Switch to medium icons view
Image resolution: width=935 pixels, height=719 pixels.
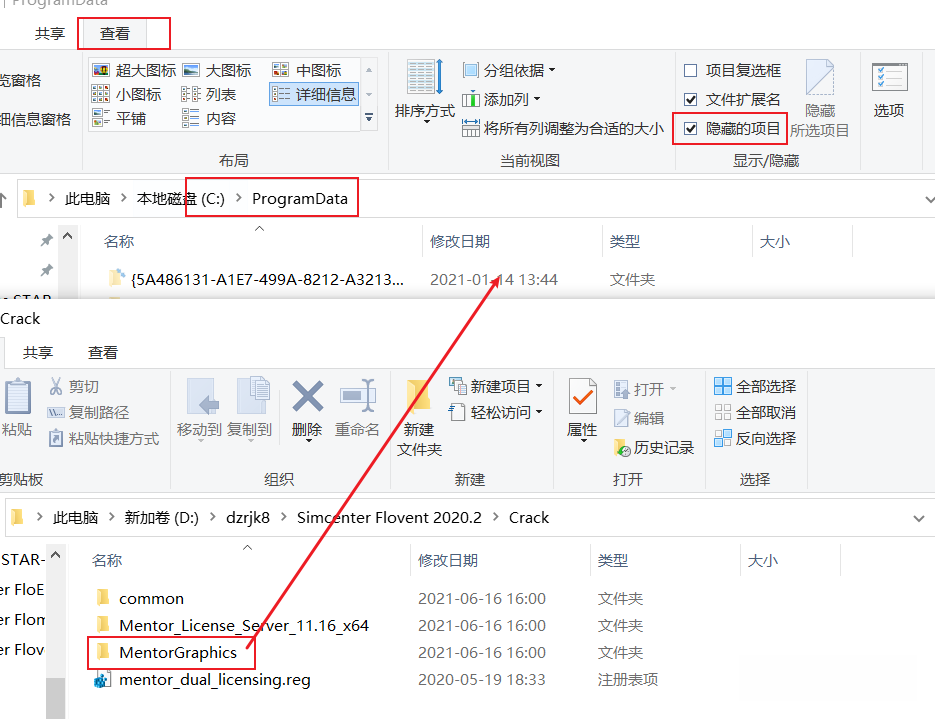point(307,70)
